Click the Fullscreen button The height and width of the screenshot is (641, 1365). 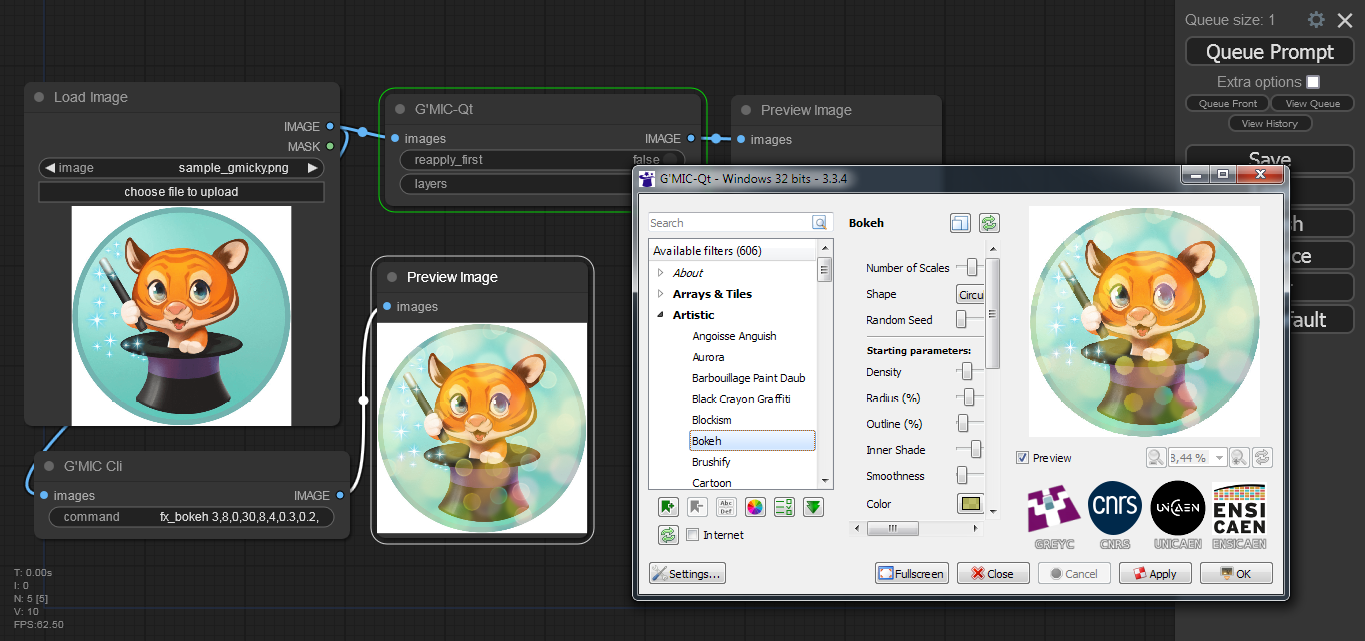click(911, 574)
